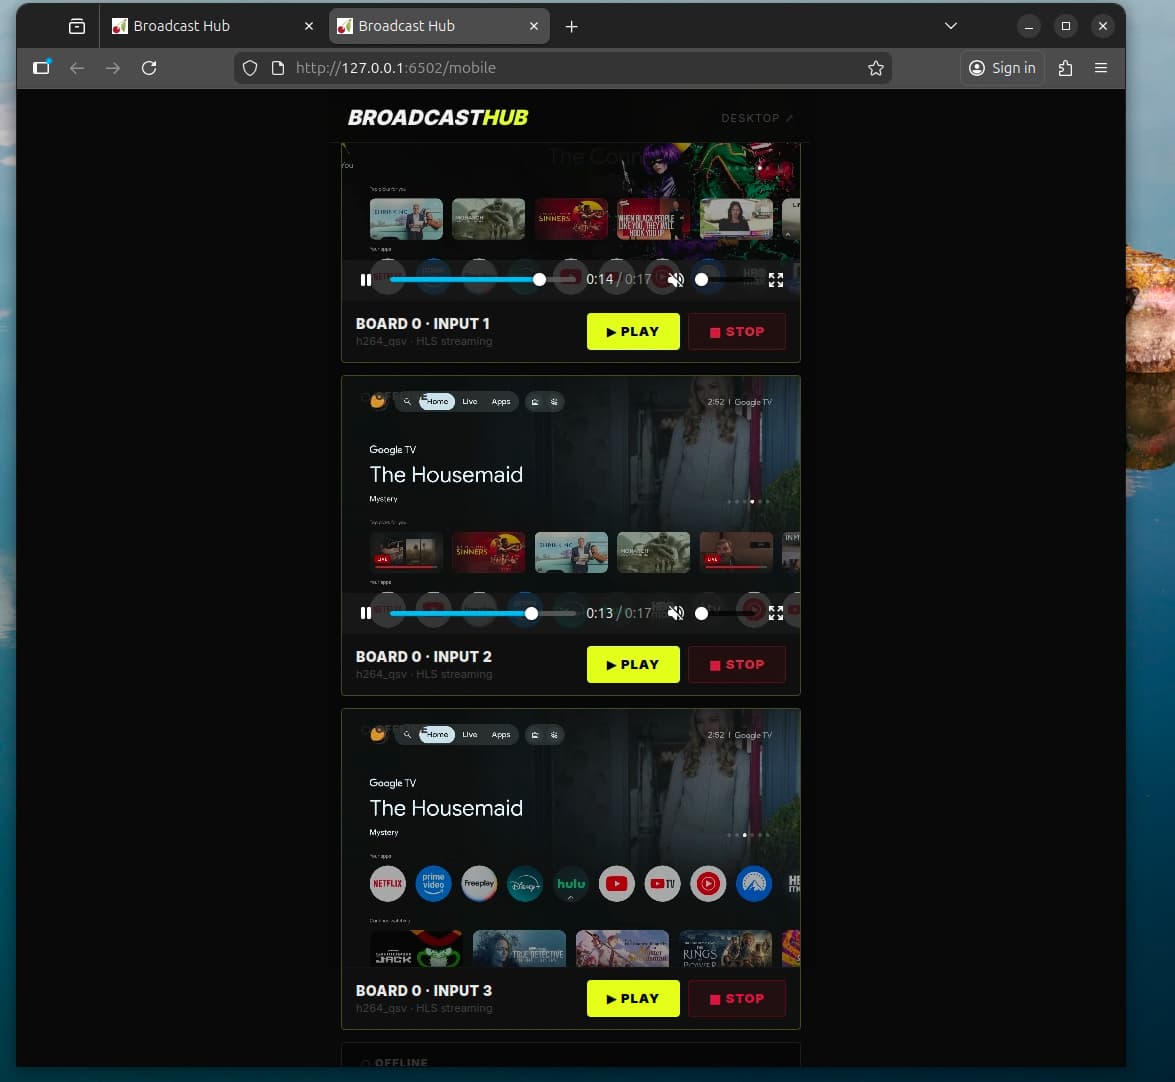Open a new browser tab
Image resolution: width=1175 pixels, height=1082 pixels.
point(572,26)
